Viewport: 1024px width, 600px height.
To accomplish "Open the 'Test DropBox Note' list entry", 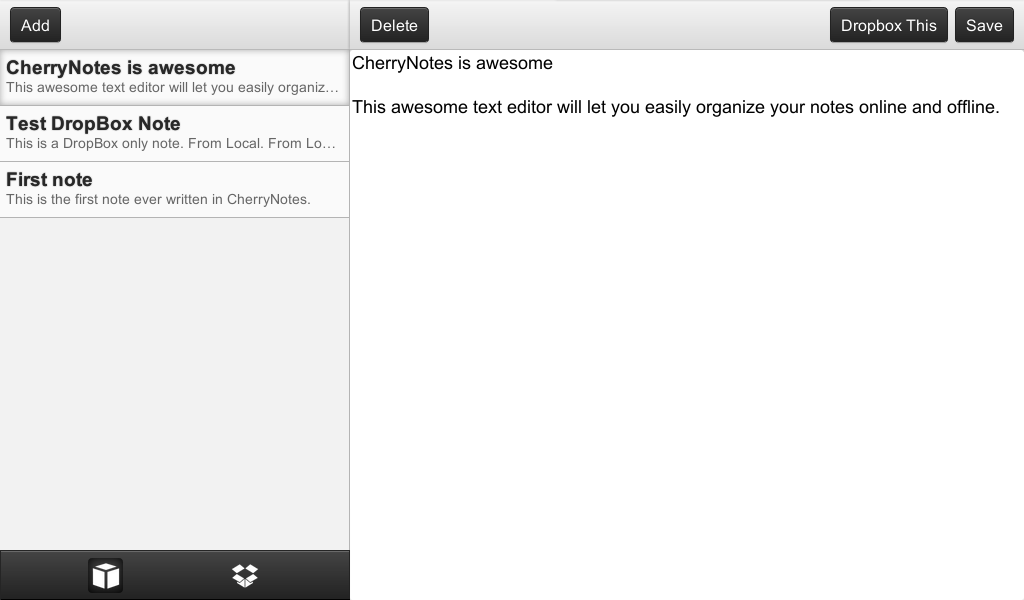I will pos(174,134).
